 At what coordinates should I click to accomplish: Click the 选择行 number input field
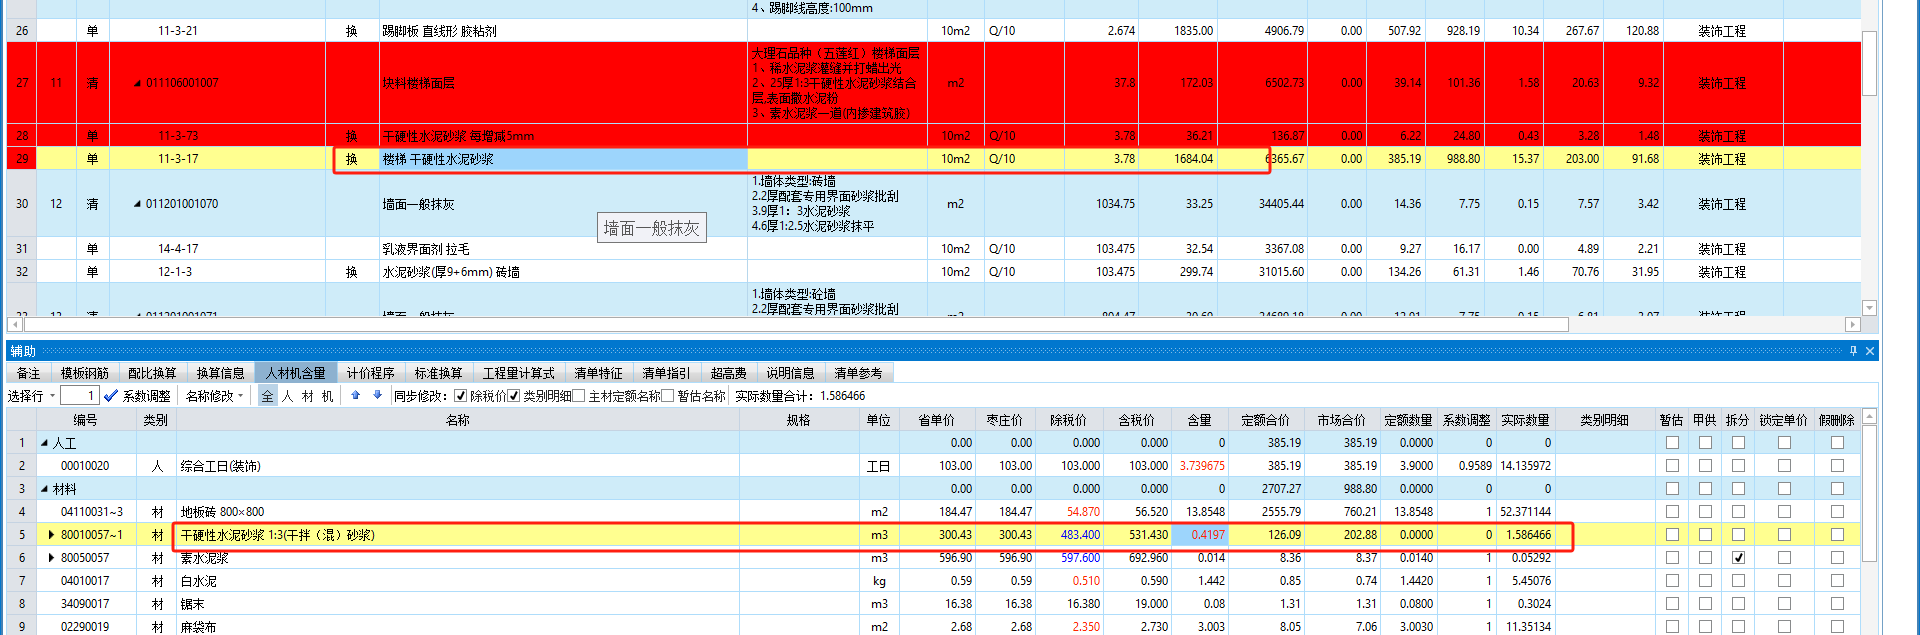click(79, 396)
